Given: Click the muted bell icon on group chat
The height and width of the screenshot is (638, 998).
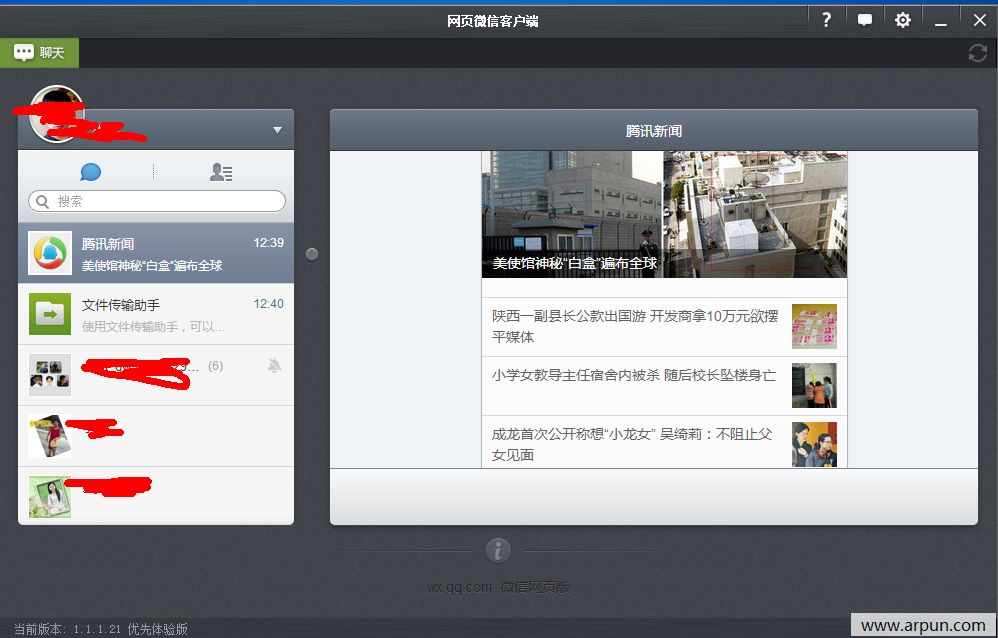Looking at the screenshot, I should (x=275, y=366).
